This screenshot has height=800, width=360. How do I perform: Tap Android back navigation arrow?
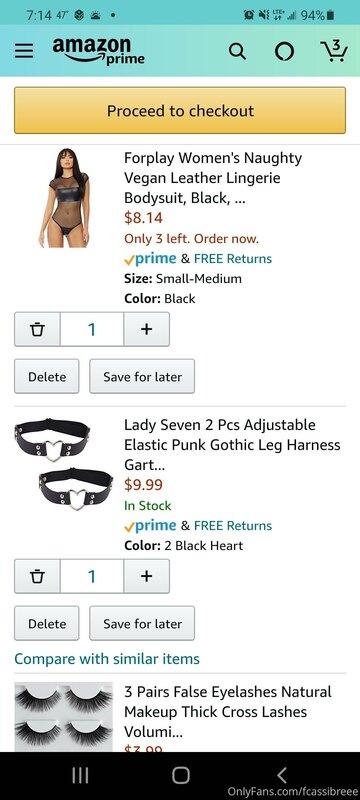point(281,775)
